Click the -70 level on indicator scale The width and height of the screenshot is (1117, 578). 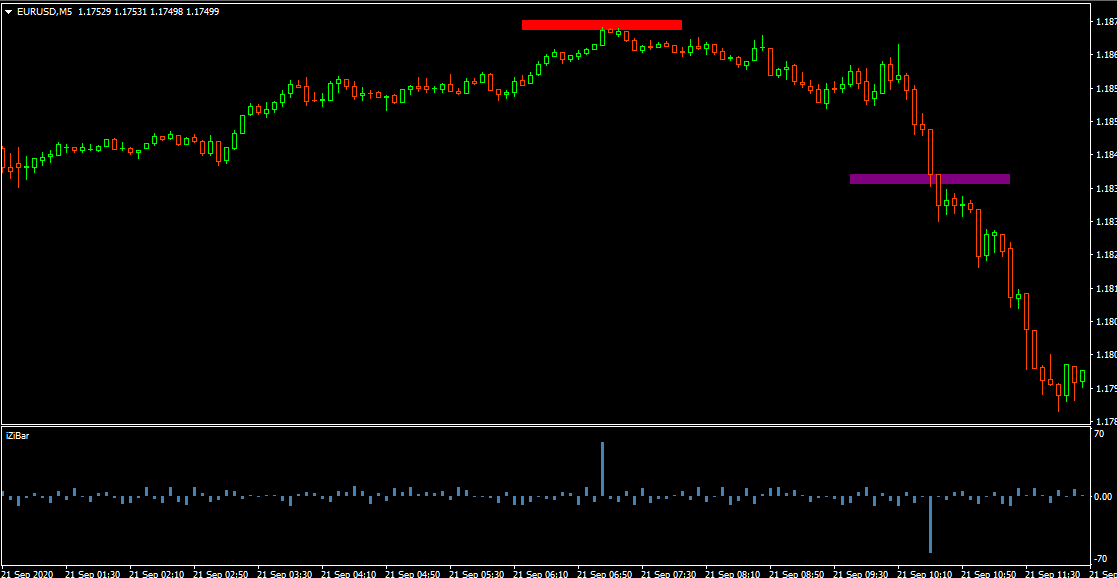click(x=1103, y=559)
